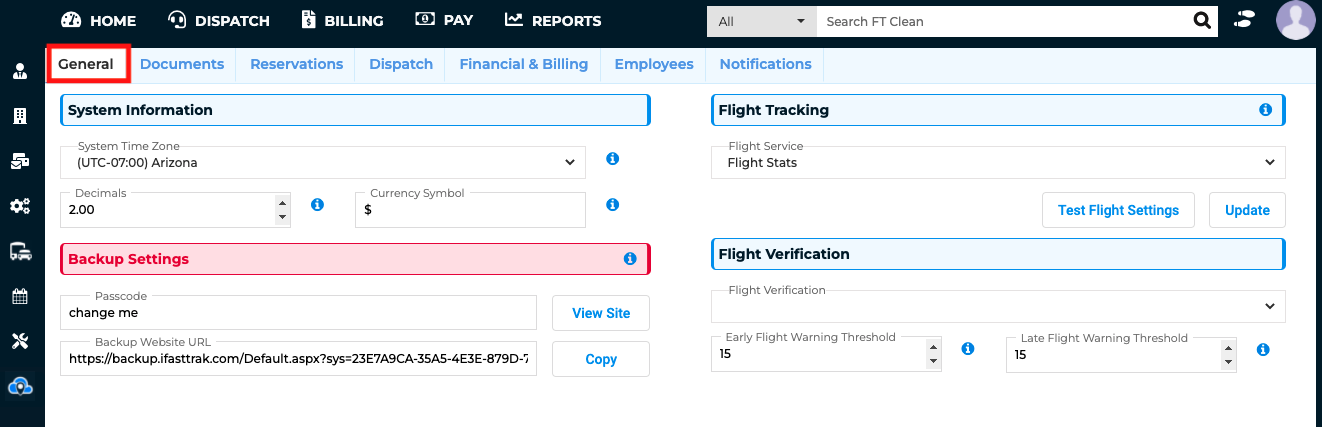This screenshot has height=427, width=1322.
Task: Click the Currency Symbol field
Action: pyautogui.click(x=470, y=210)
